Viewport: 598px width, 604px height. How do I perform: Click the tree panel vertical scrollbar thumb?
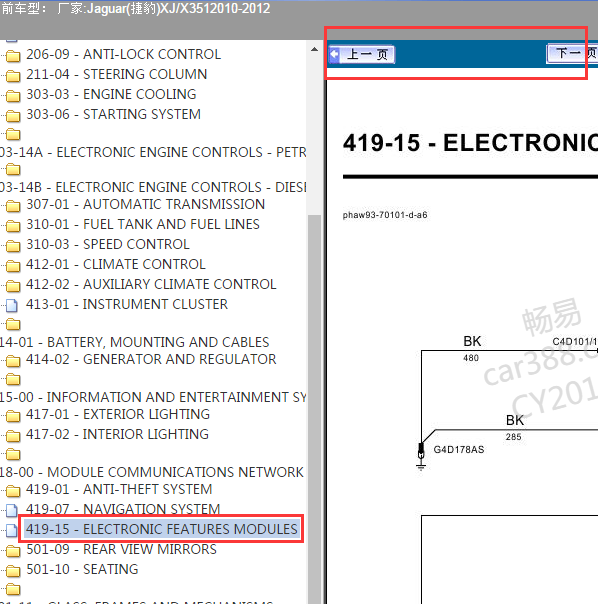(314, 408)
